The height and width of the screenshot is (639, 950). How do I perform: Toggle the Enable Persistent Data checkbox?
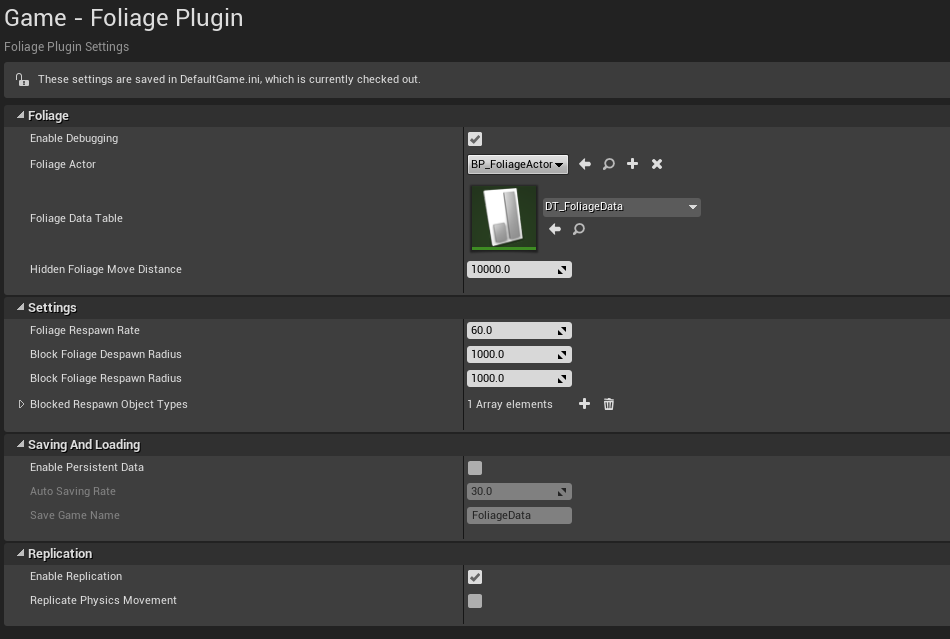pyautogui.click(x=475, y=468)
